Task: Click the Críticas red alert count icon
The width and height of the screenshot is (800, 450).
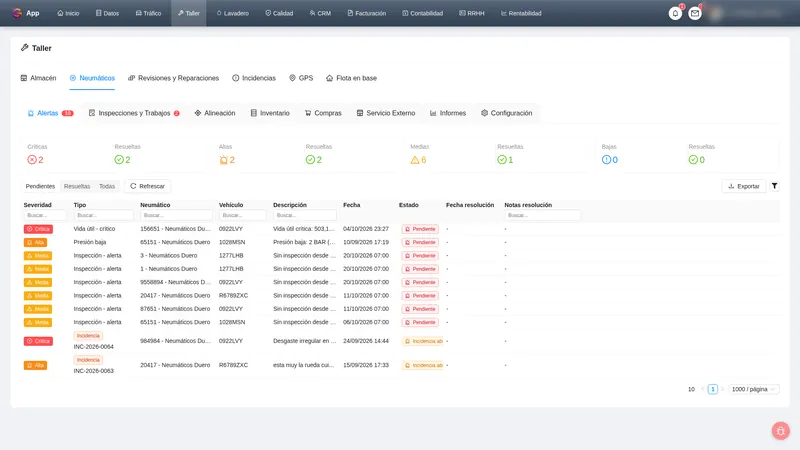Action: [x=32, y=160]
